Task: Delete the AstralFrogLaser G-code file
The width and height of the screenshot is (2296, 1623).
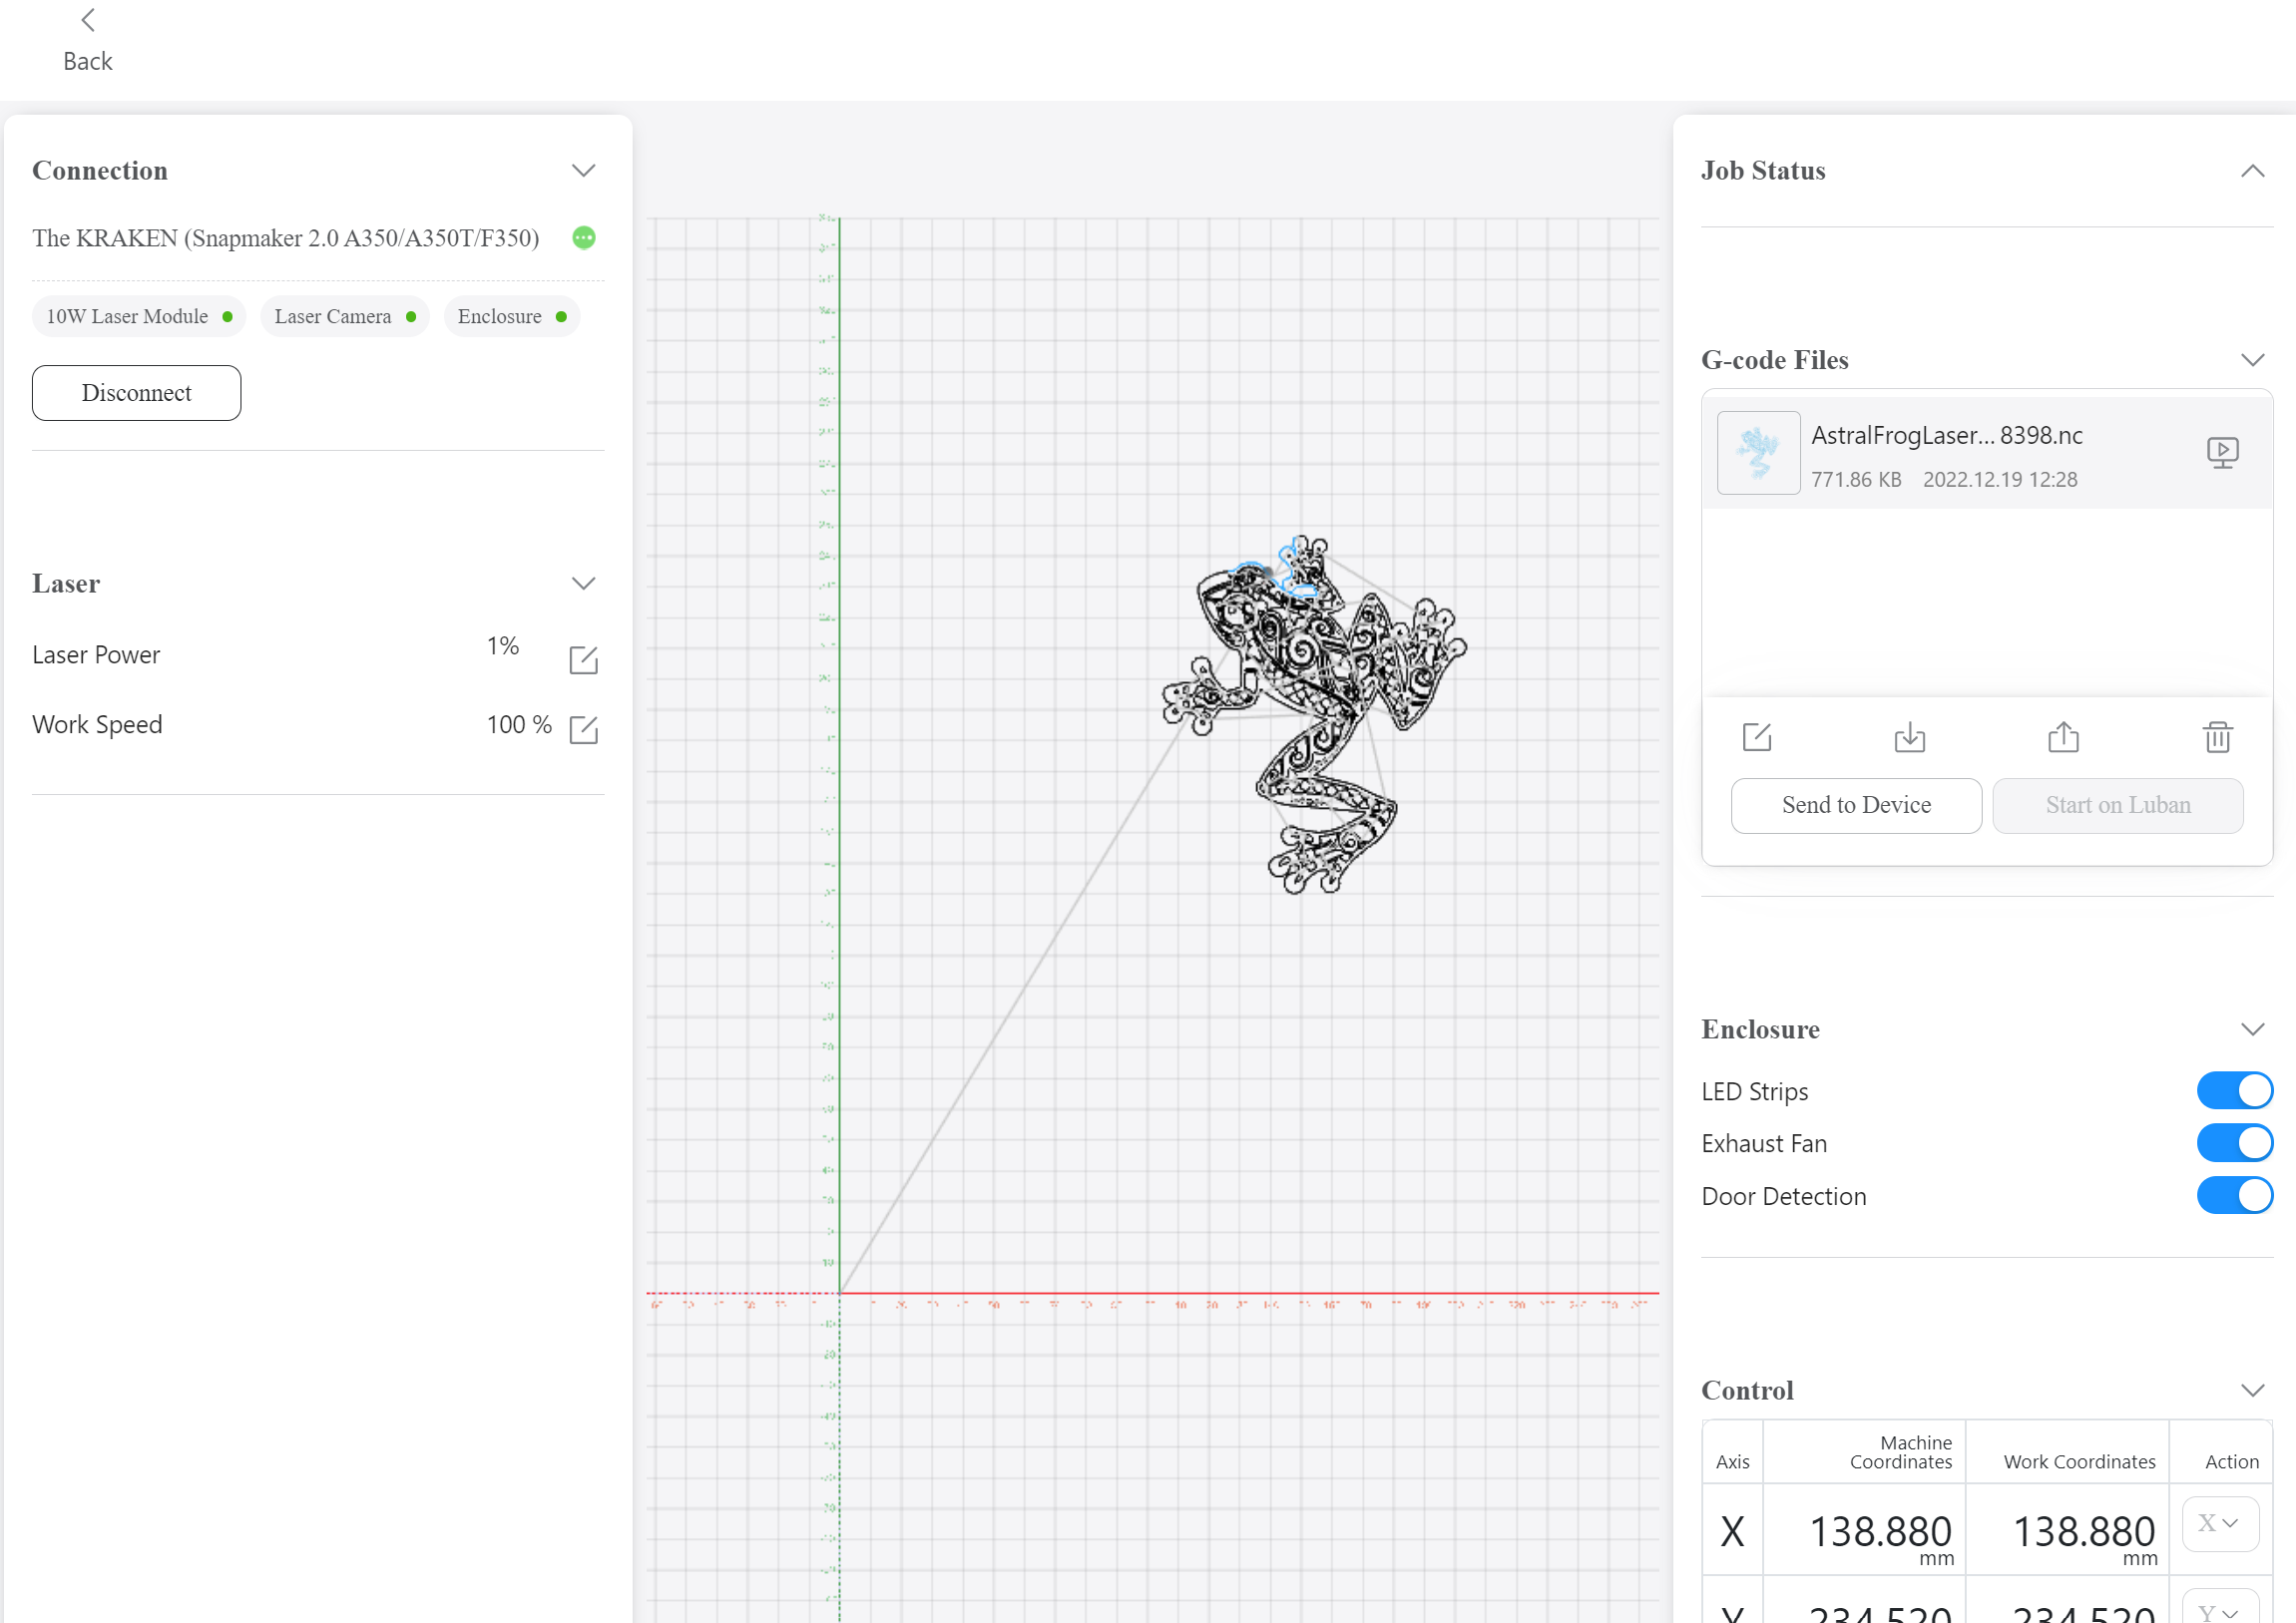Action: pos(2218,737)
